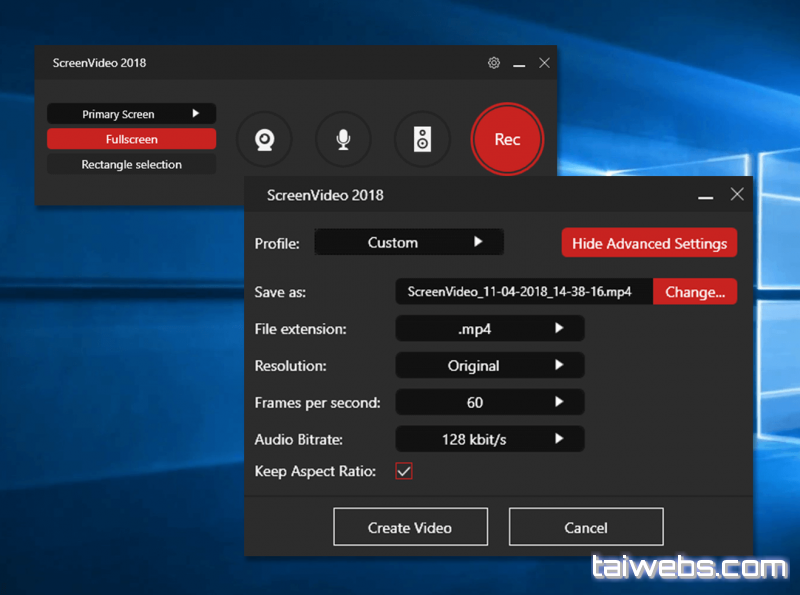This screenshot has height=595, width=800.
Task: Toggle the microphone recording icon
Action: (343, 140)
